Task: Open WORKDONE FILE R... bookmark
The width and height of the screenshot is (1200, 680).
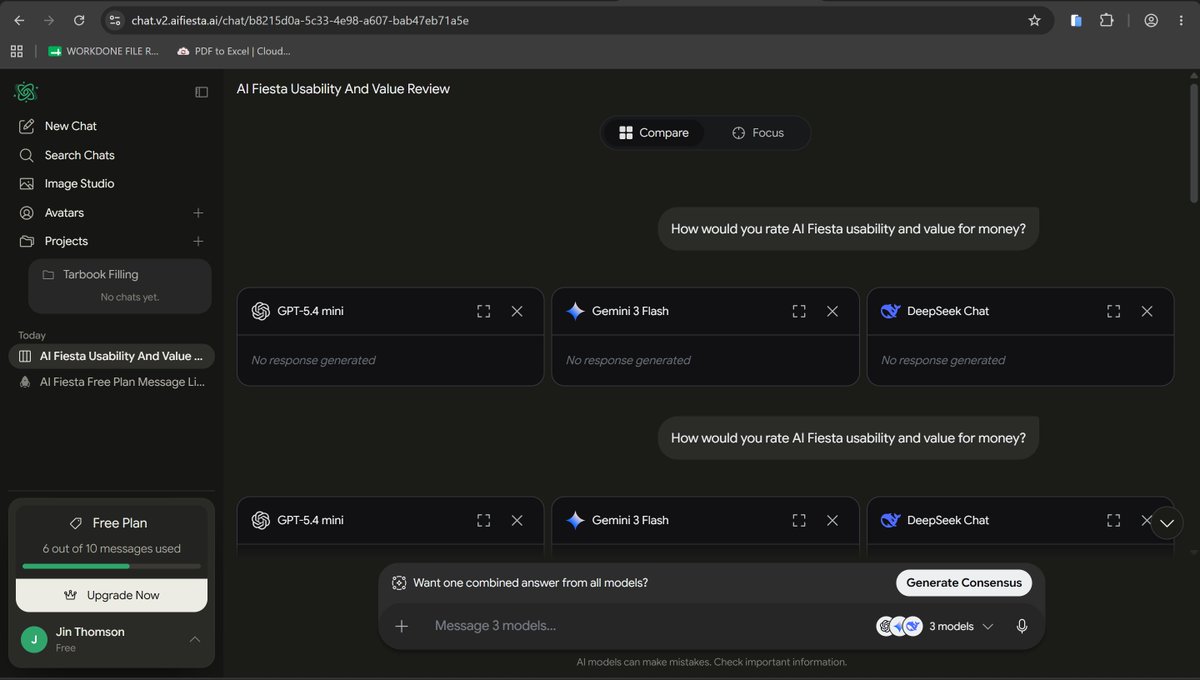Action: (103, 51)
